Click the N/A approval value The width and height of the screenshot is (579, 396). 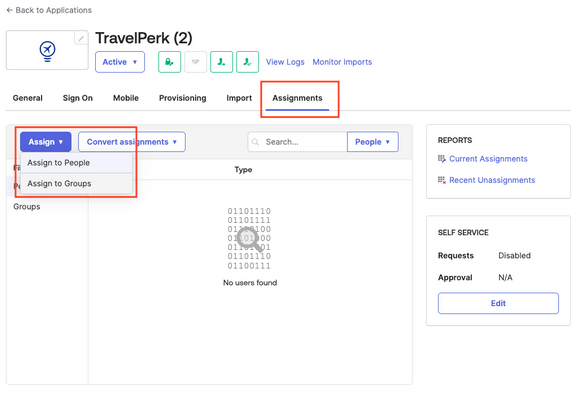point(506,277)
